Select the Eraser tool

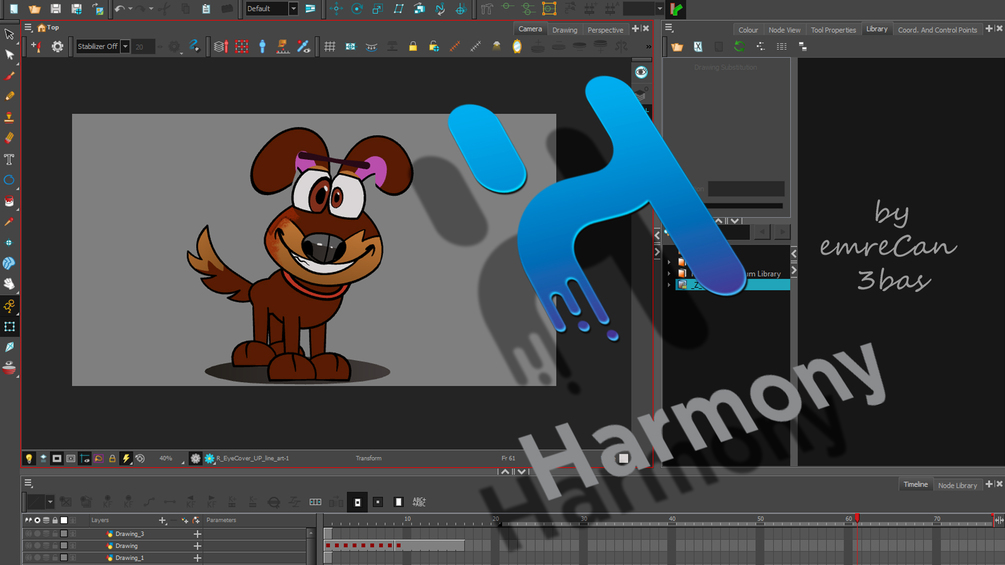pos(9,138)
